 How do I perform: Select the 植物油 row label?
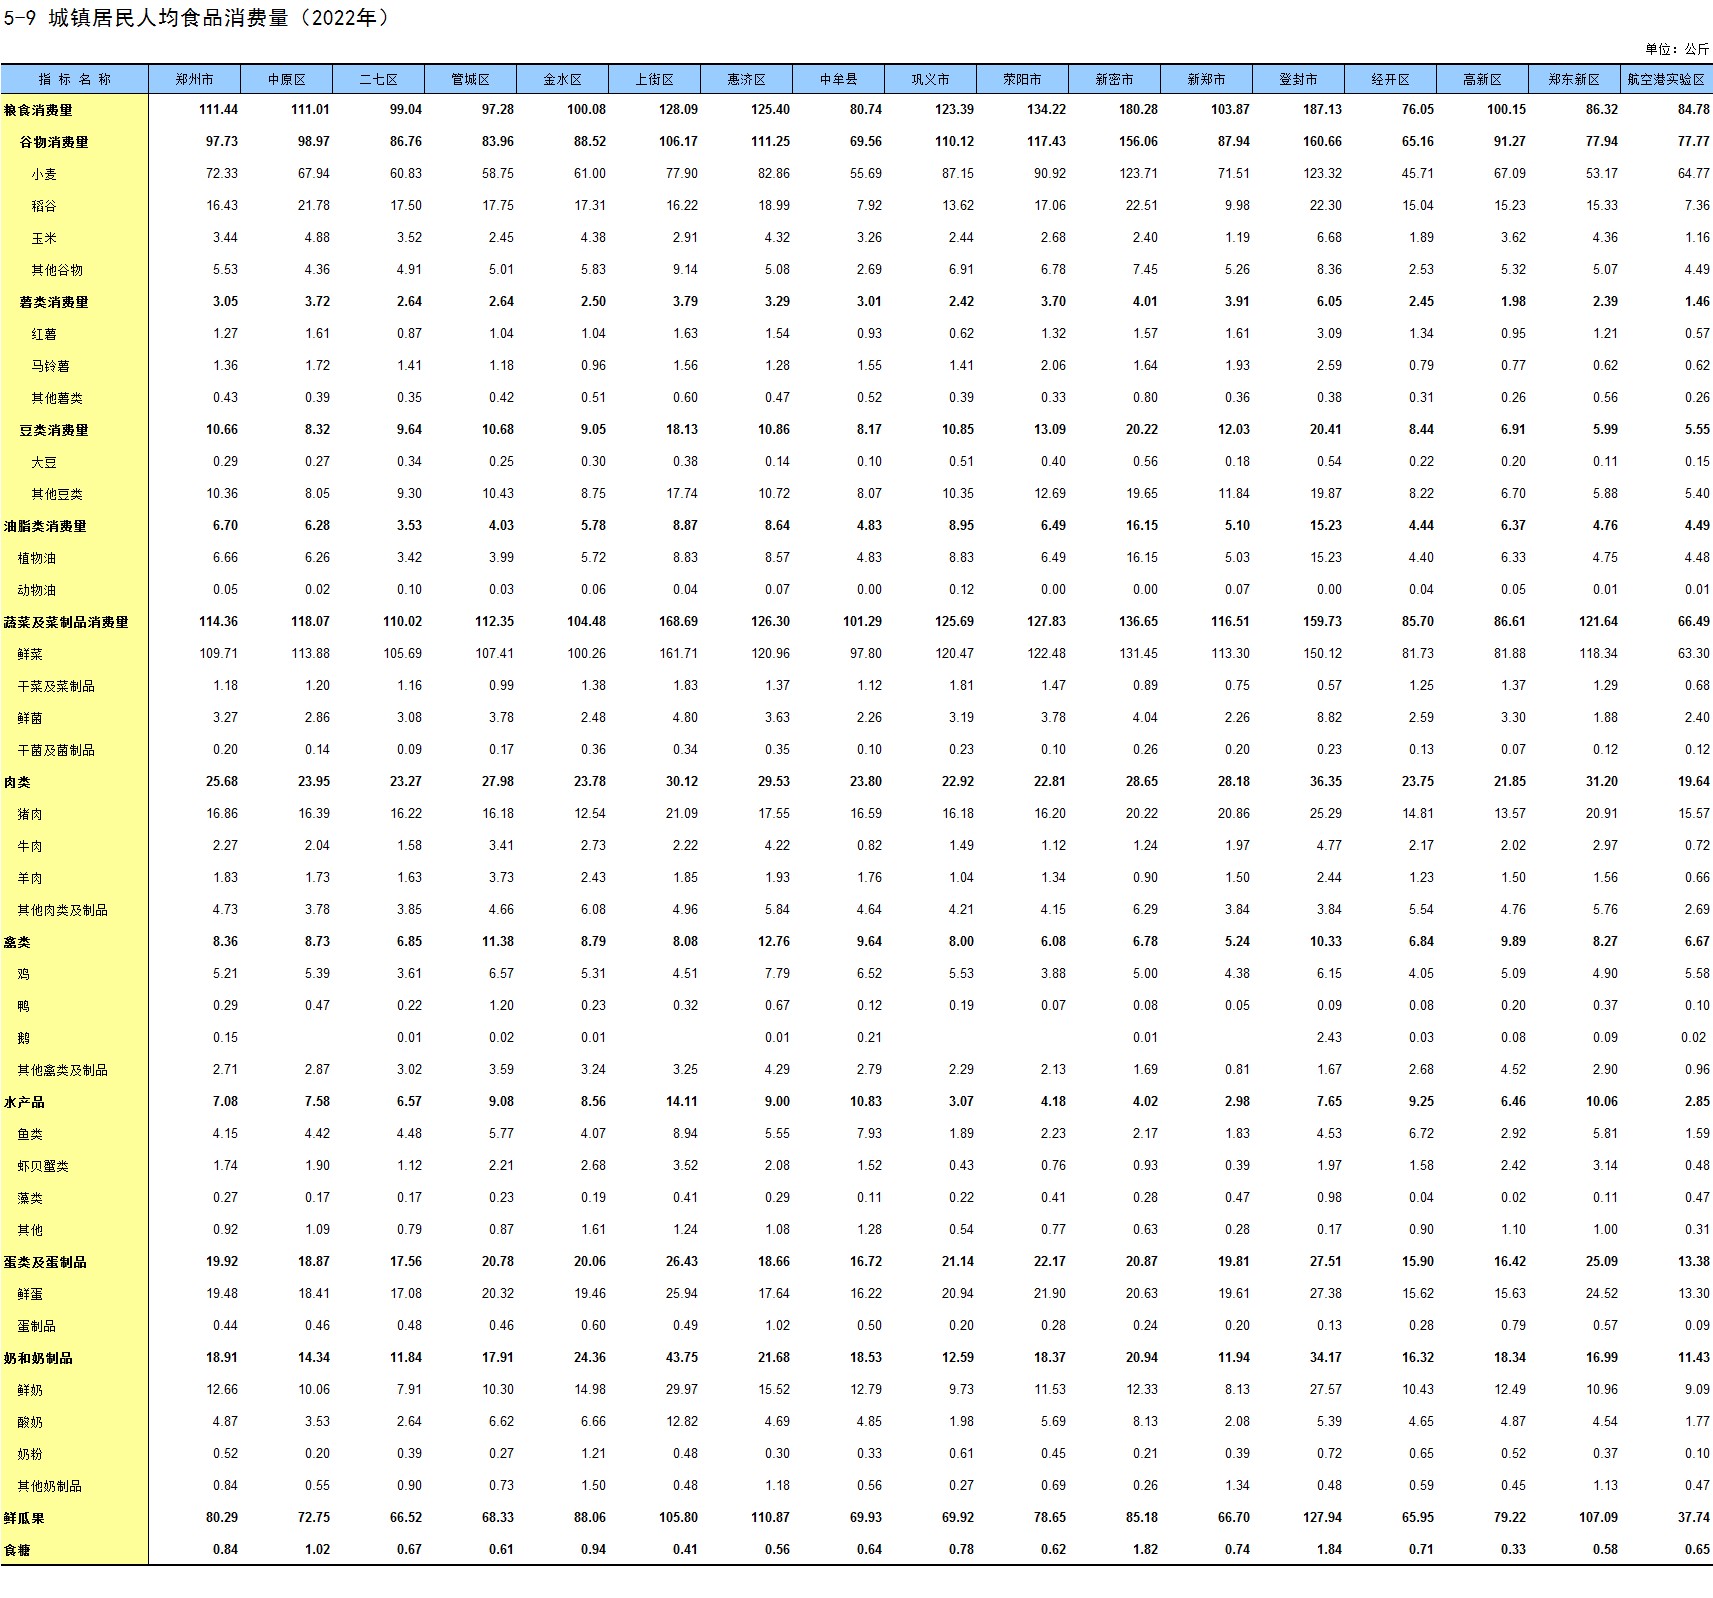coord(37,558)
